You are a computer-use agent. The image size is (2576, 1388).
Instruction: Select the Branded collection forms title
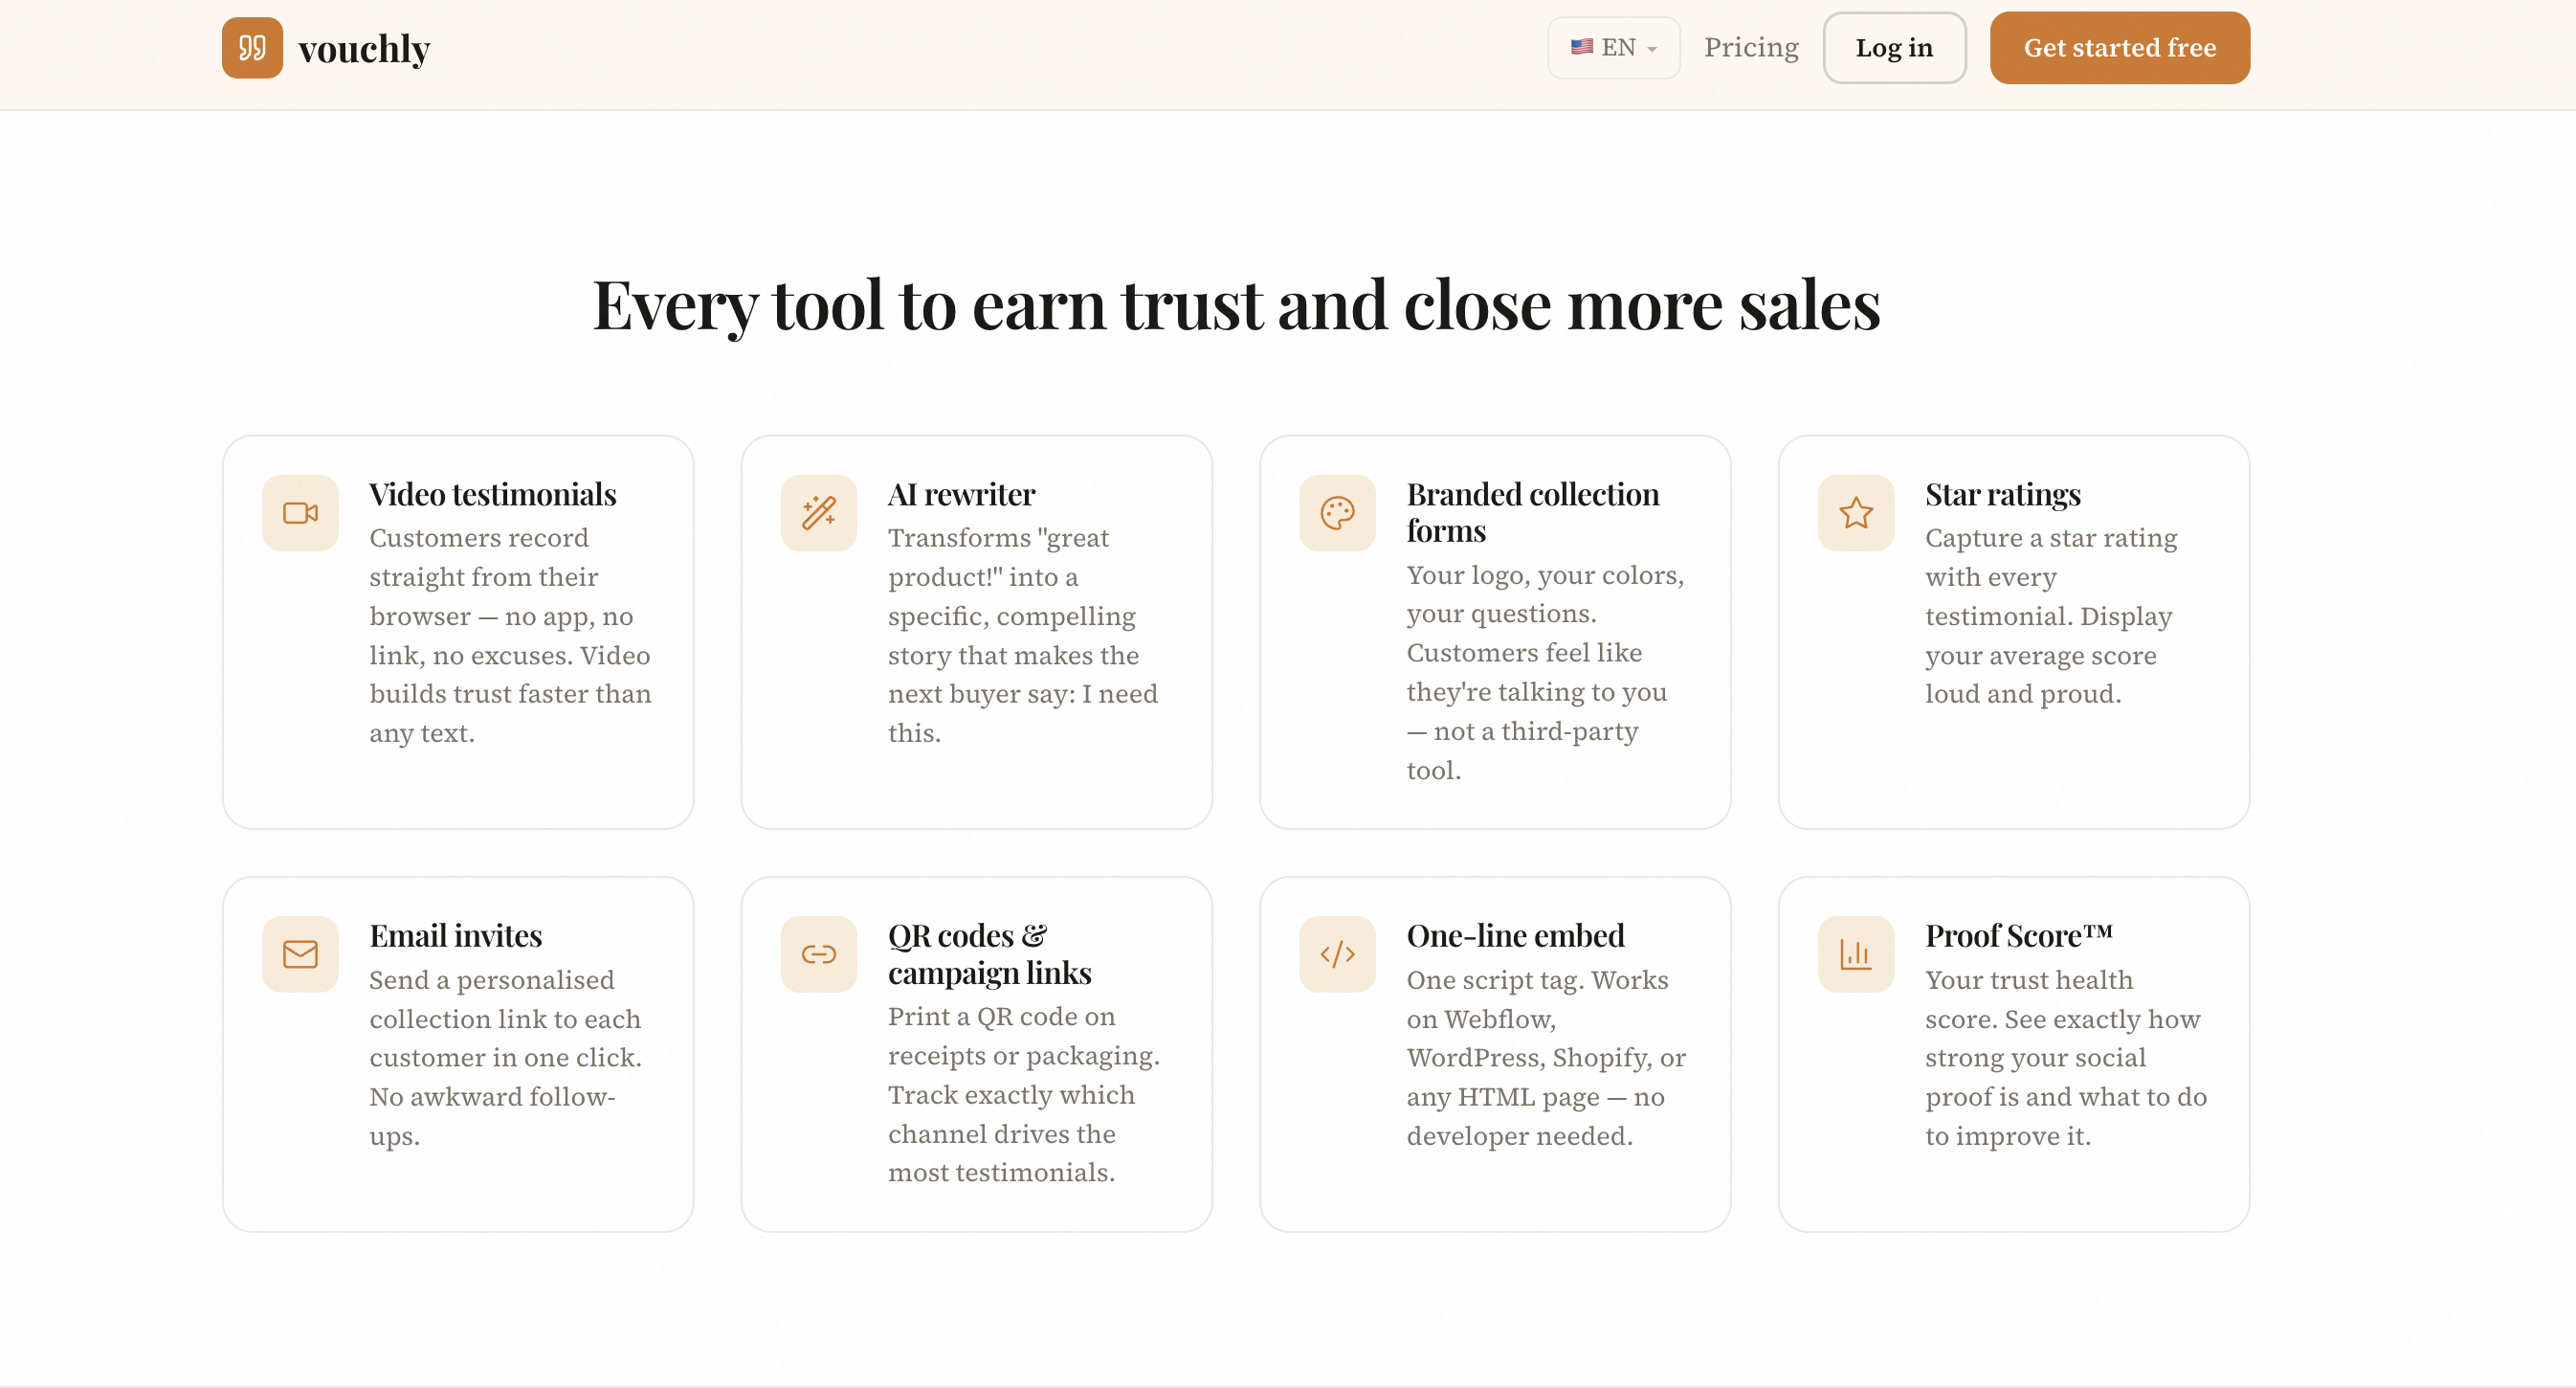point(1532,512)
